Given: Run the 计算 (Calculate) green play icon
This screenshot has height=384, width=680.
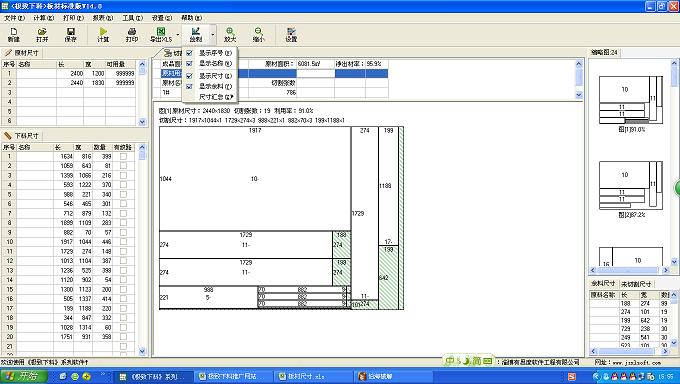Looking at the screenshot, I should coord(103,35).
